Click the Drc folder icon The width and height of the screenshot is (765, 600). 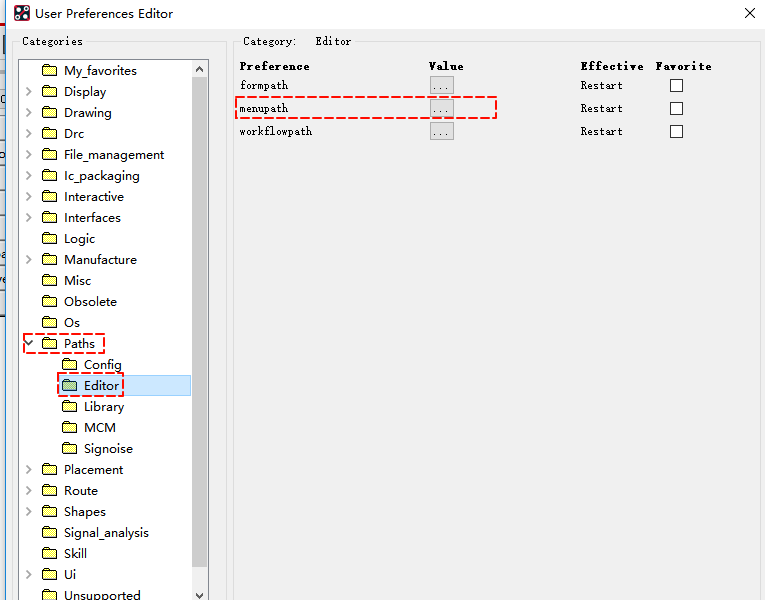click(x=49, y=134)
